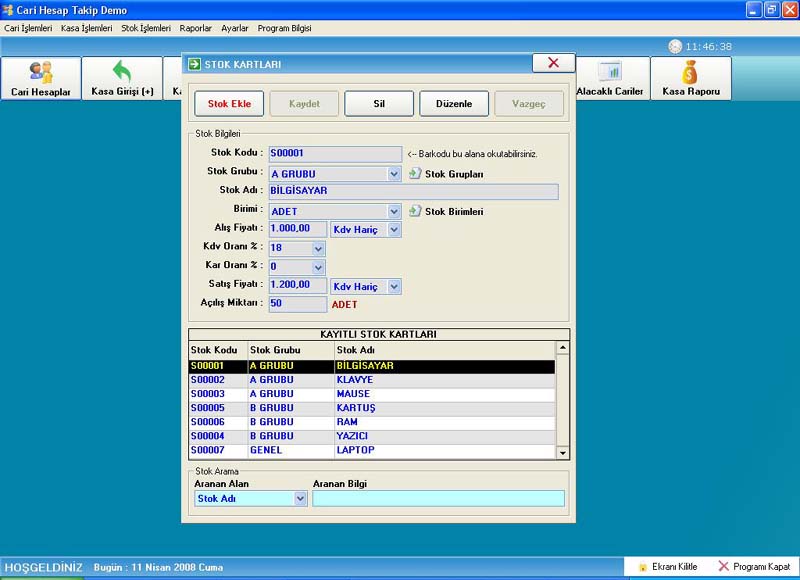Open the Alacaklı Cariler icon
Image resolution: width=800 pixels, height=580 pixels.
610,72
